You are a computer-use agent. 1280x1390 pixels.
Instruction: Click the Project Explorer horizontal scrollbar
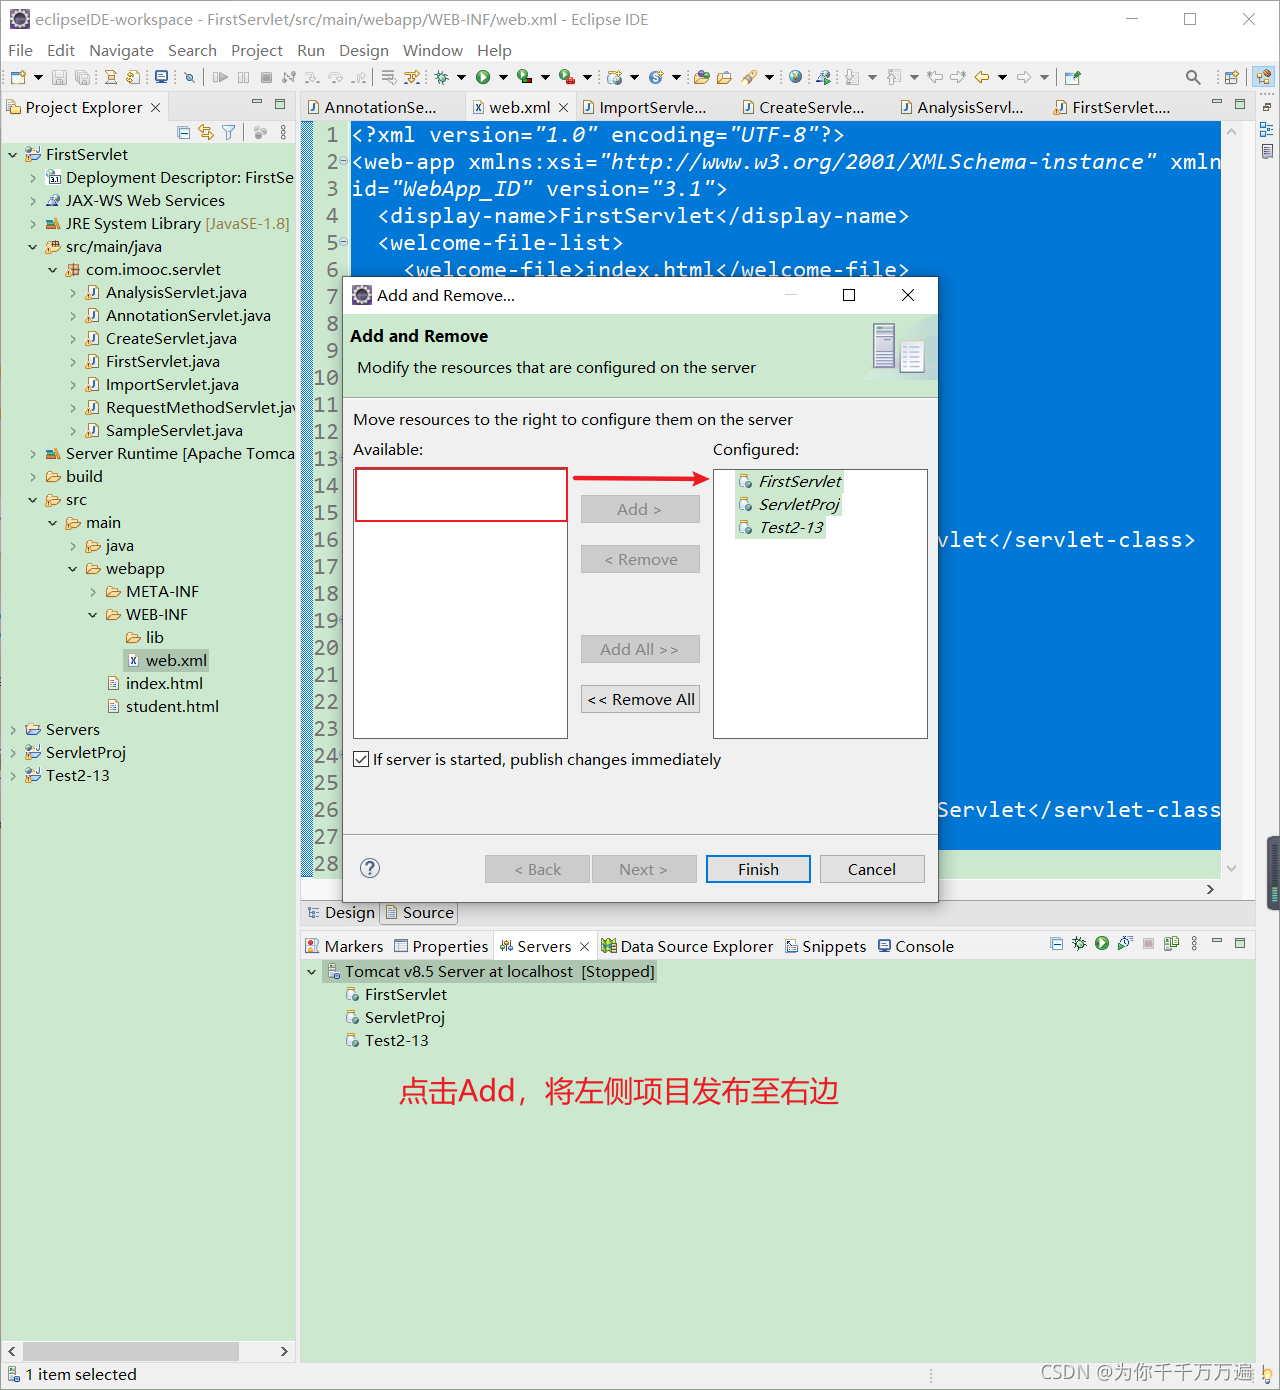(x=131, y=1351)
